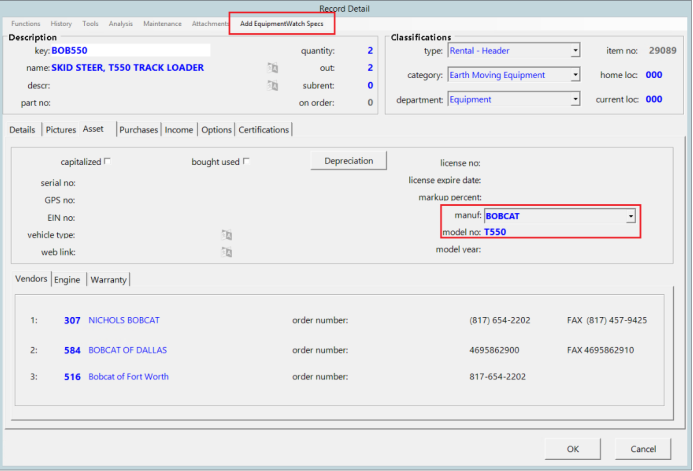Select fax number (817) 457-9425
Image resolution: width=693 pixels, height=471 pixels.
616,320
